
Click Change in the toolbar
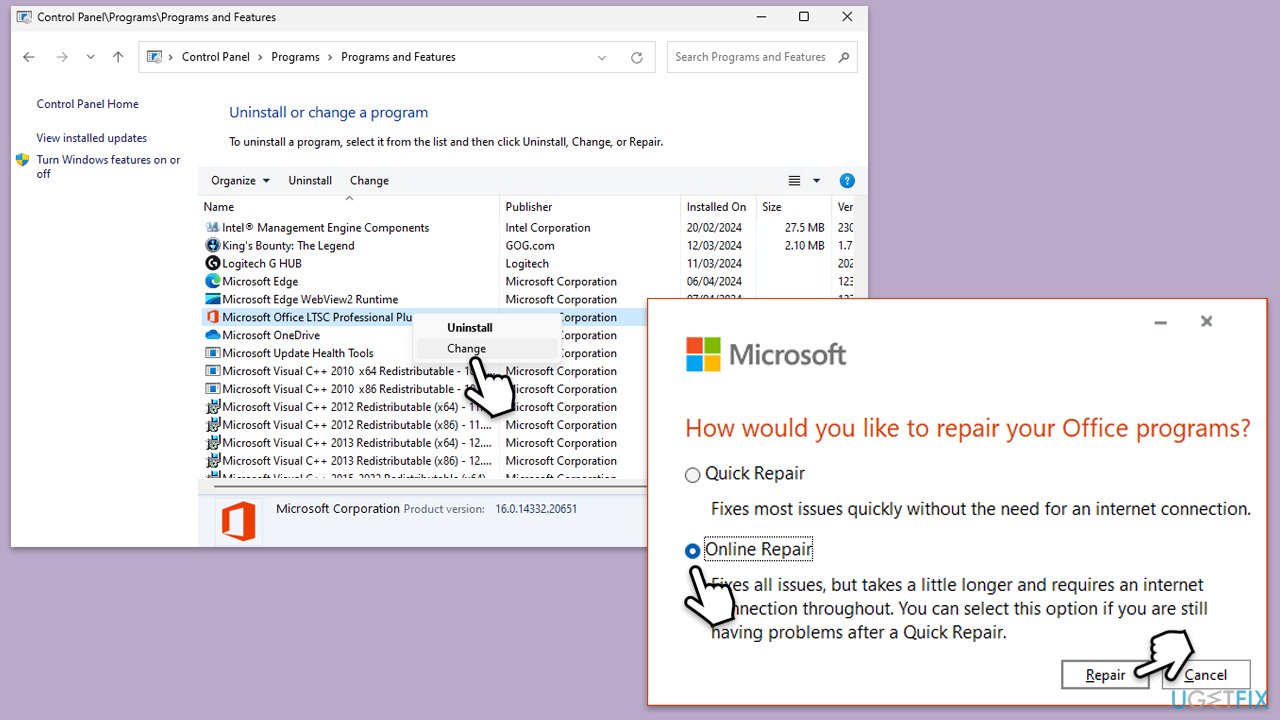pos(369,180)
